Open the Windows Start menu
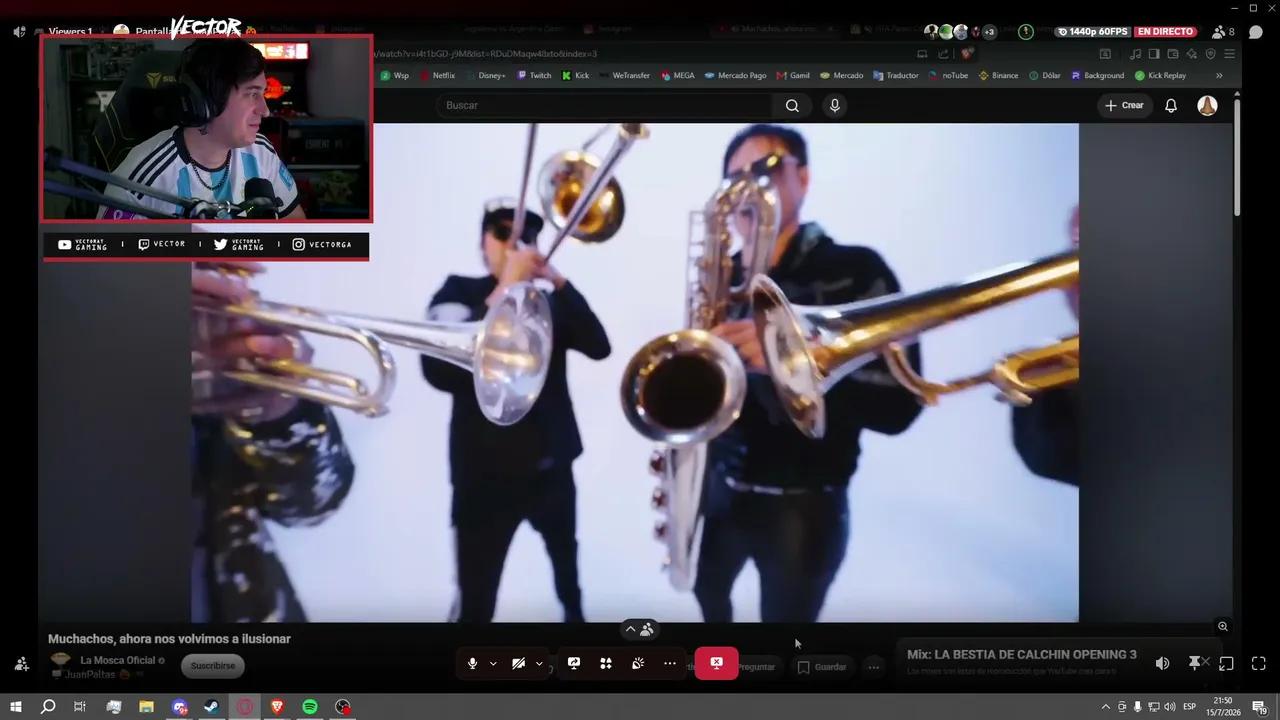The width and height of the screenshot is (1280, 720). coord(15,707)
